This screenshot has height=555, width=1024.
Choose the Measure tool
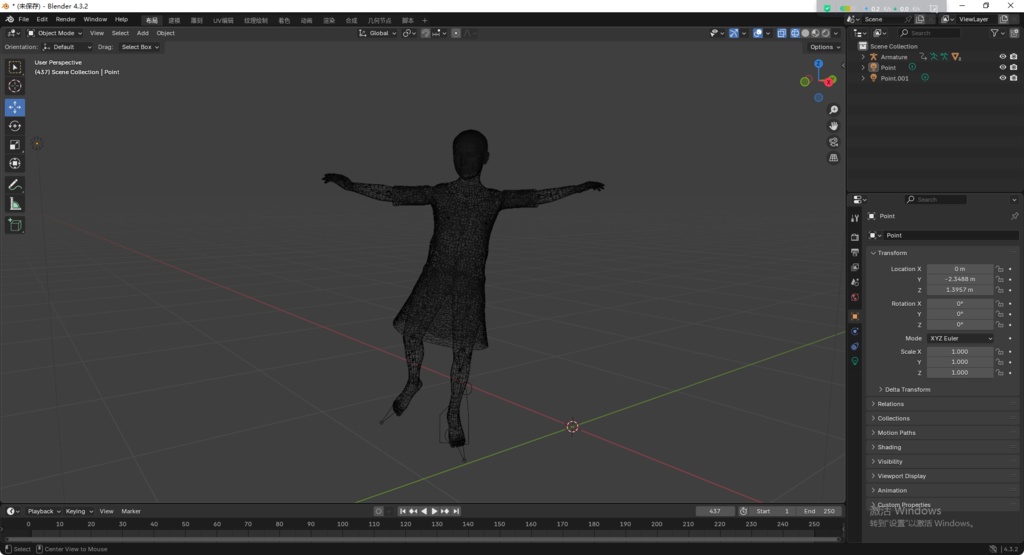(15, 204)
